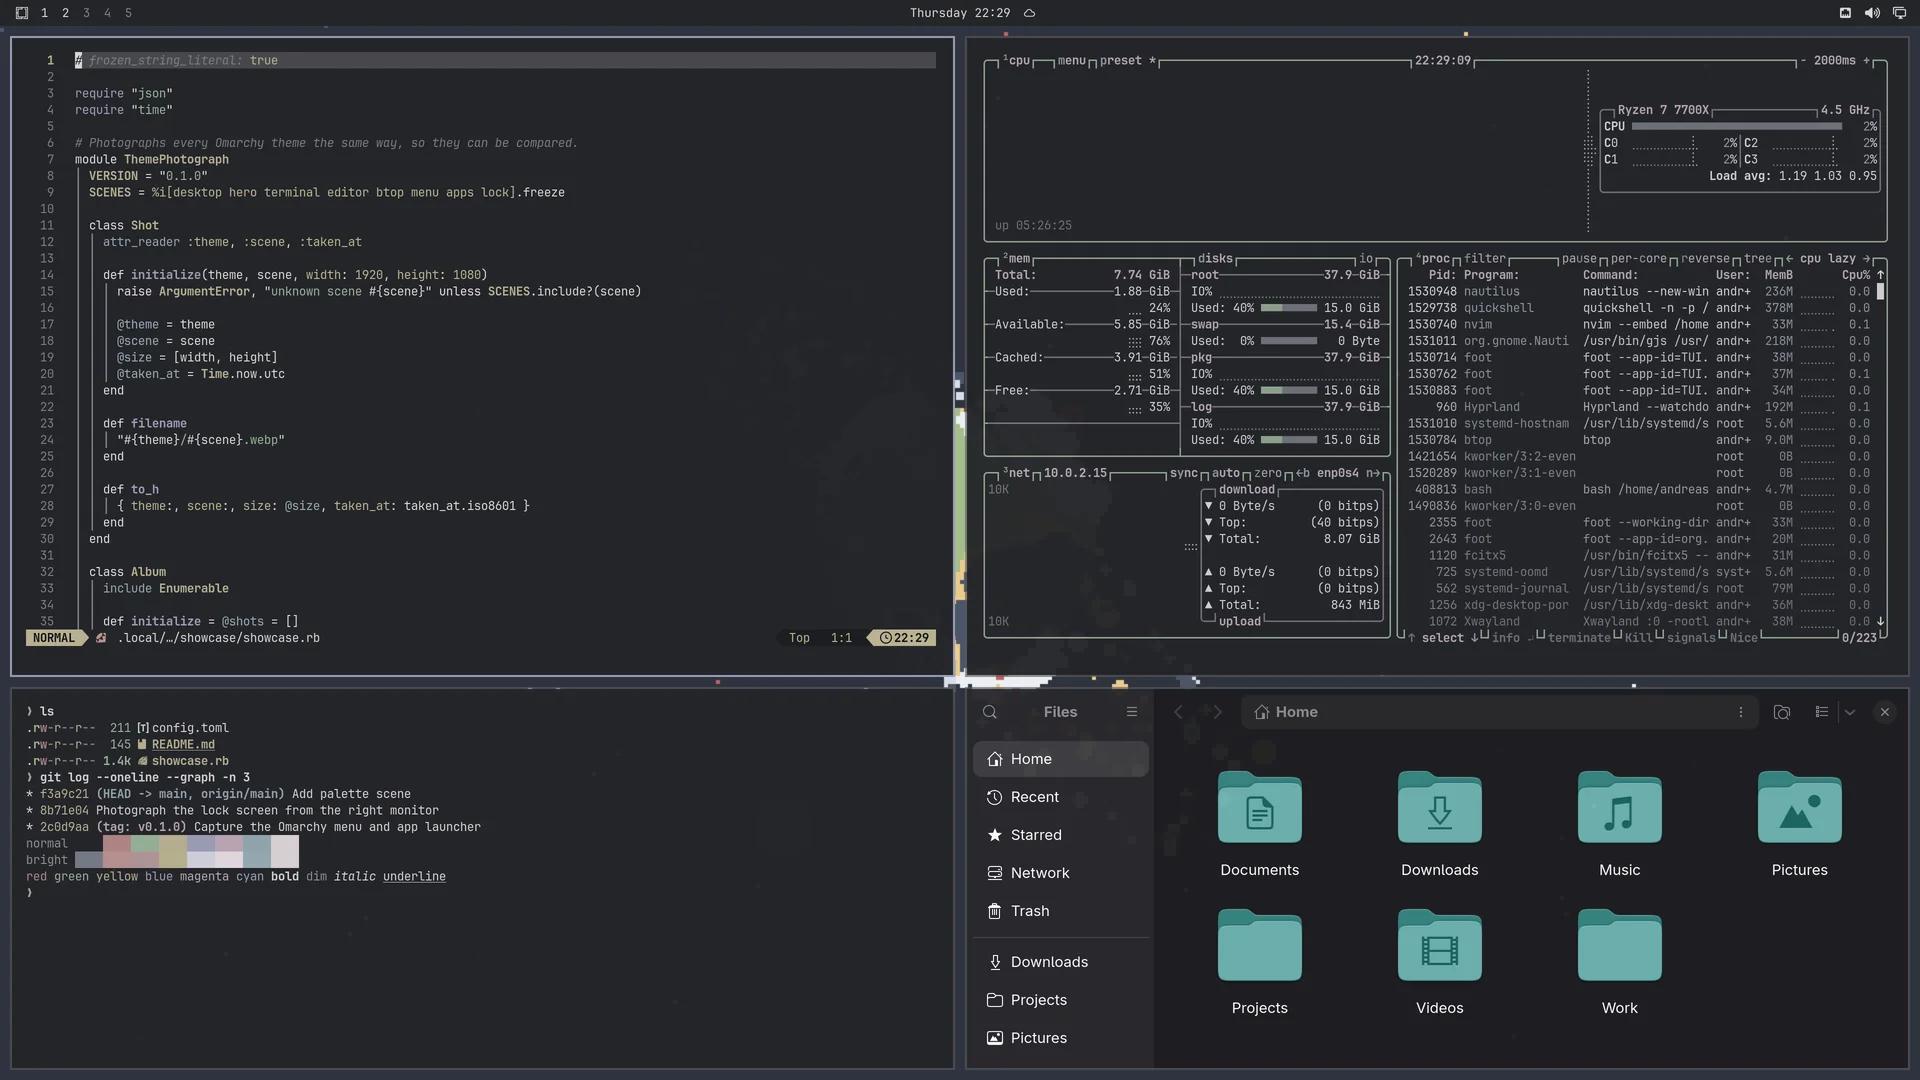Open the Omarchy menu icon in top bar
Screen dimensions: 1920x1080
[22, 13]
